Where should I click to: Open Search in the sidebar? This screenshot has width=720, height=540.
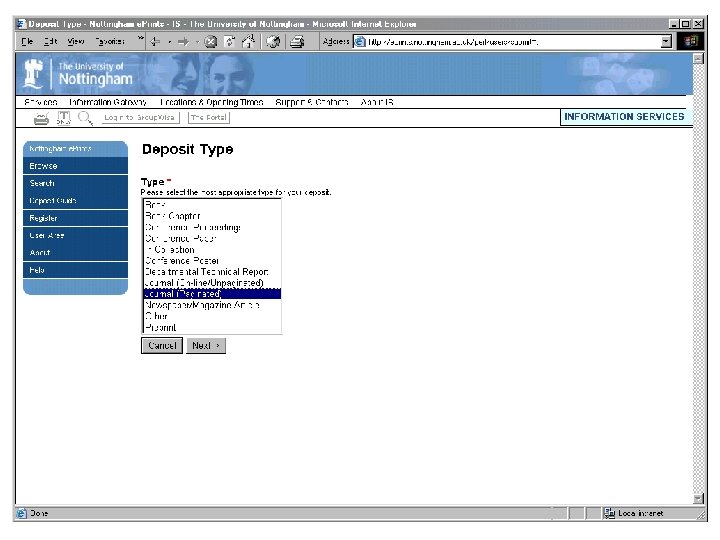click(x=75, y=183)
